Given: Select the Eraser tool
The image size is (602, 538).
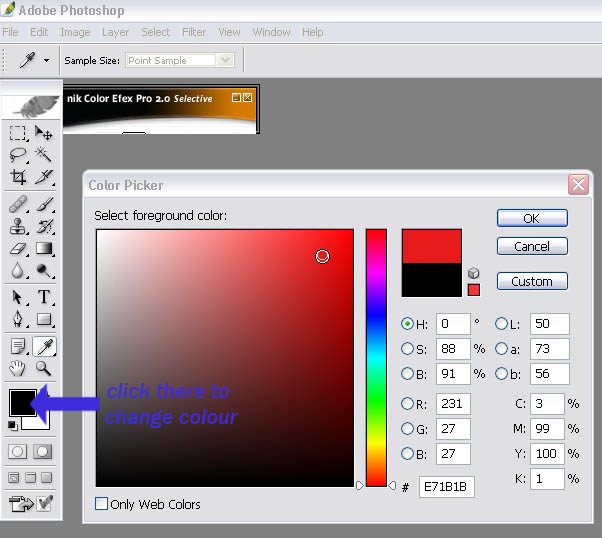Looking at the screenshot, I should (18, 248).
